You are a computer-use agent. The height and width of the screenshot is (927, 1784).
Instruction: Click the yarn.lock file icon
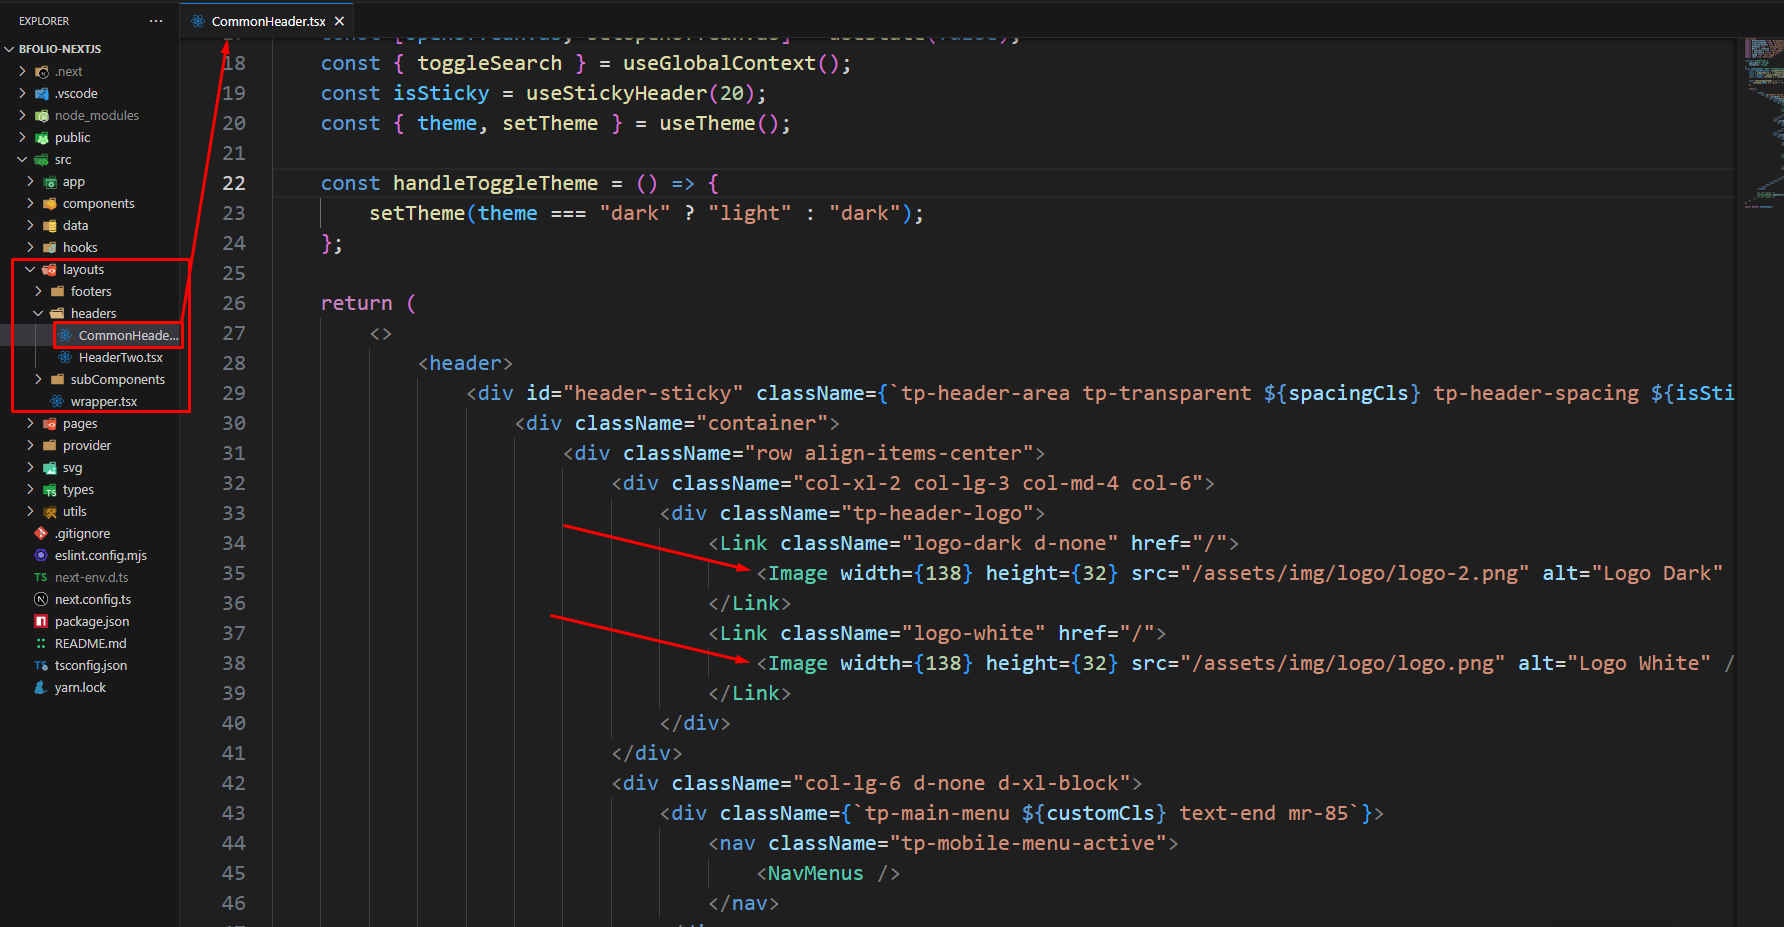pos(41,688)
